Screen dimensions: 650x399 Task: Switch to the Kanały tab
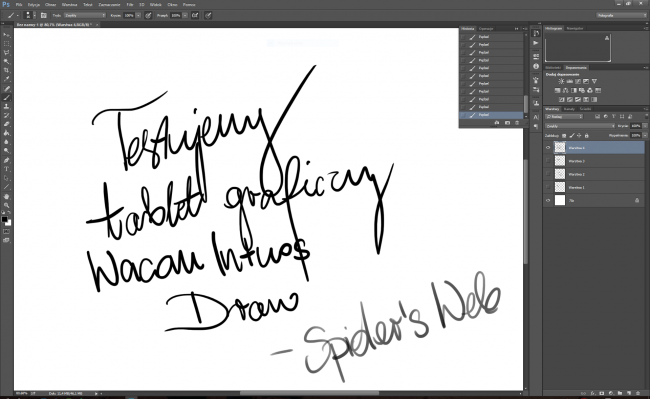(569, 109)
